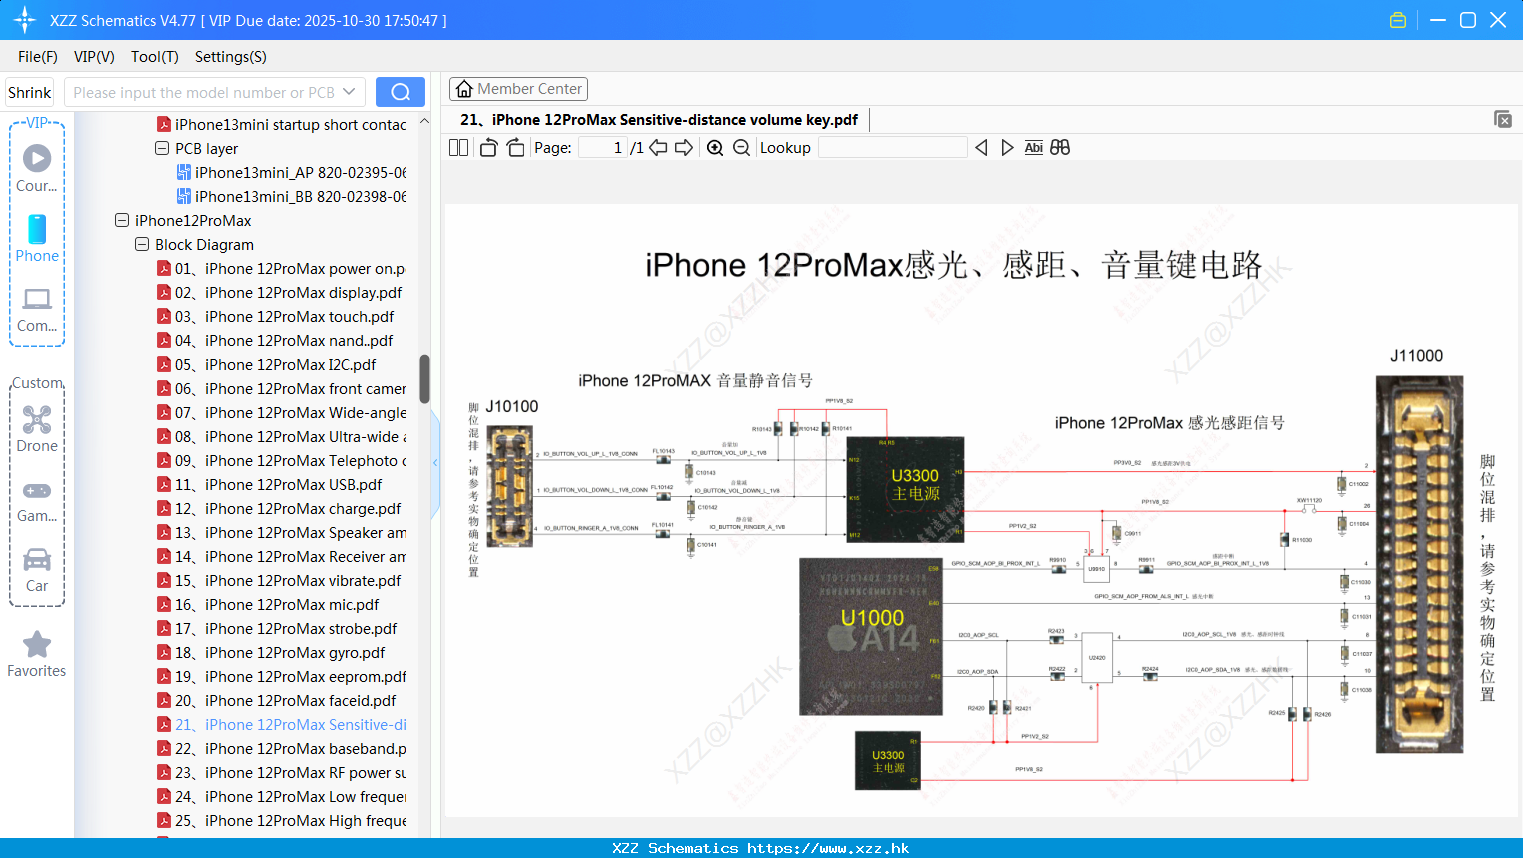Open 02 iPhone 12ProMax display.pdf
The height and width of the screenshot is (858, 1523).
(280, 292)
